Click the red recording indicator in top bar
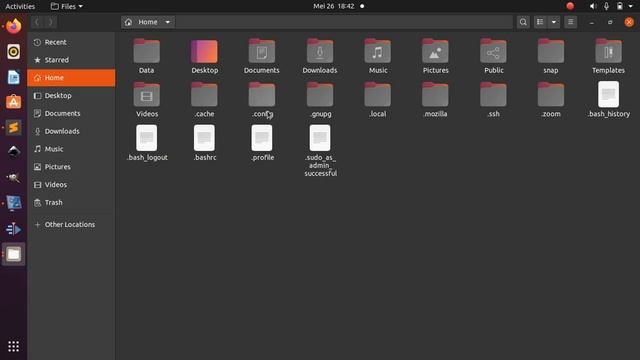The height and width of the screenshot is (360, 640). point(570,6)
